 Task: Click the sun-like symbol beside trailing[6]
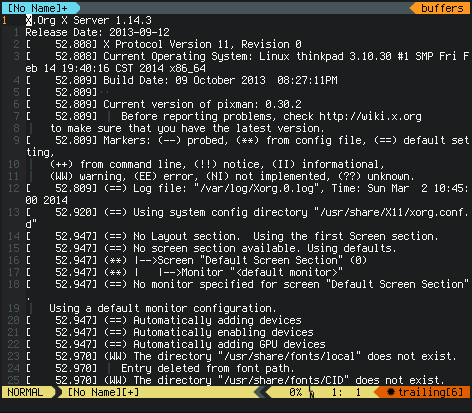coord(391,392)
